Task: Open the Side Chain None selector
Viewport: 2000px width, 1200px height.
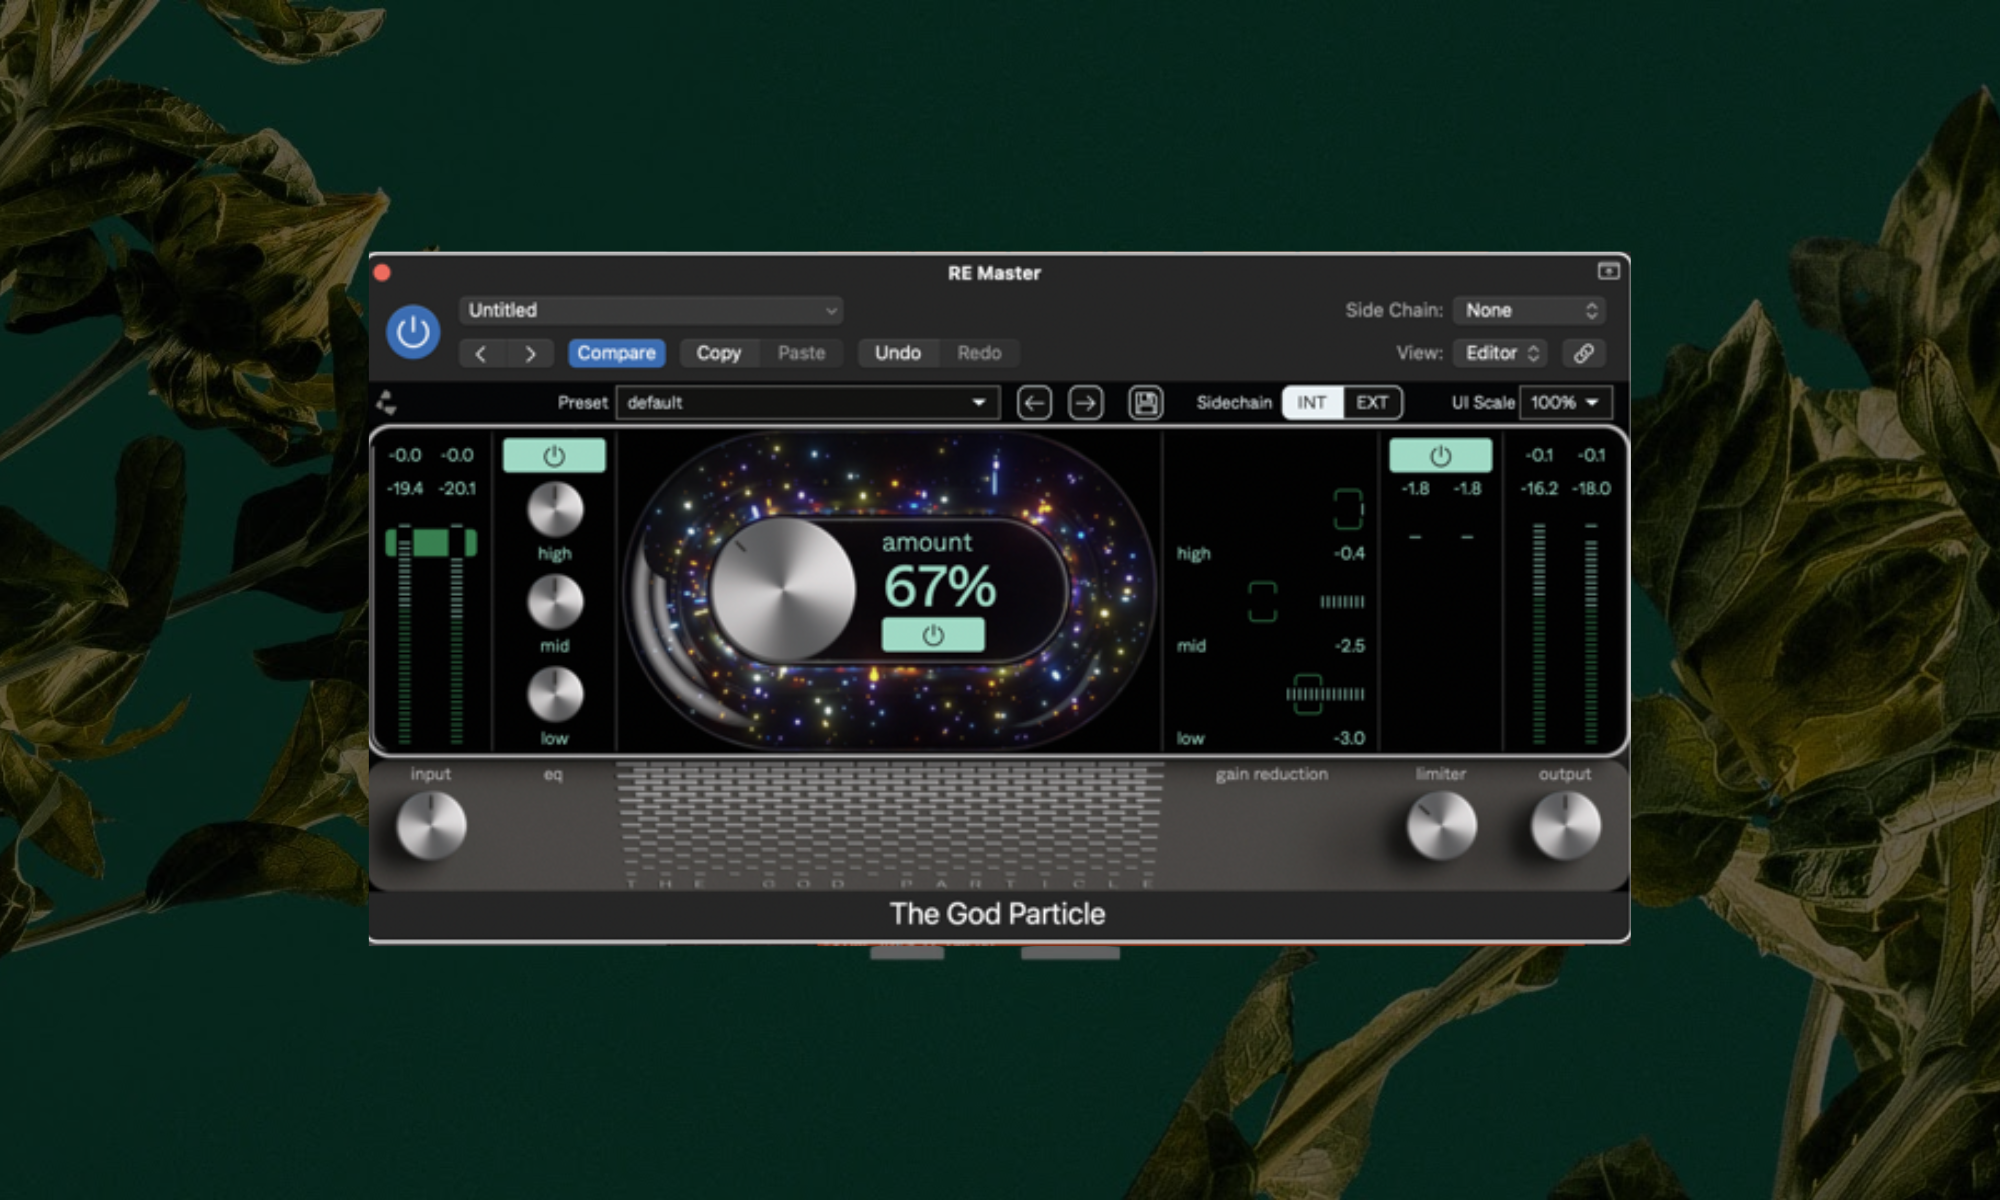Action: (1530, 310)
